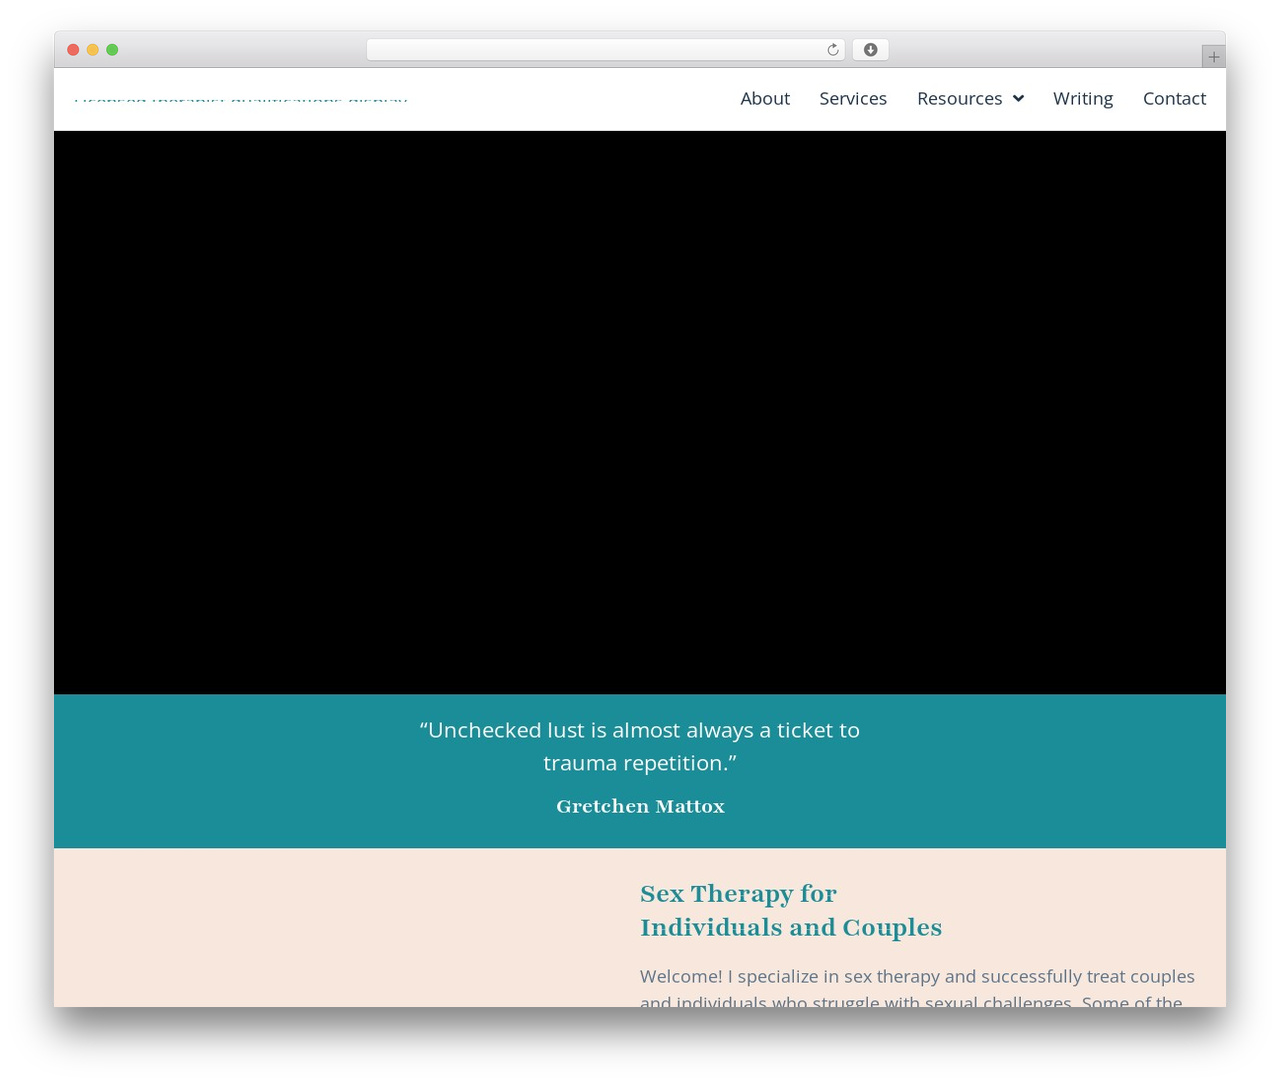
Task: Open the Contact page
Action: click(1174, 98)
